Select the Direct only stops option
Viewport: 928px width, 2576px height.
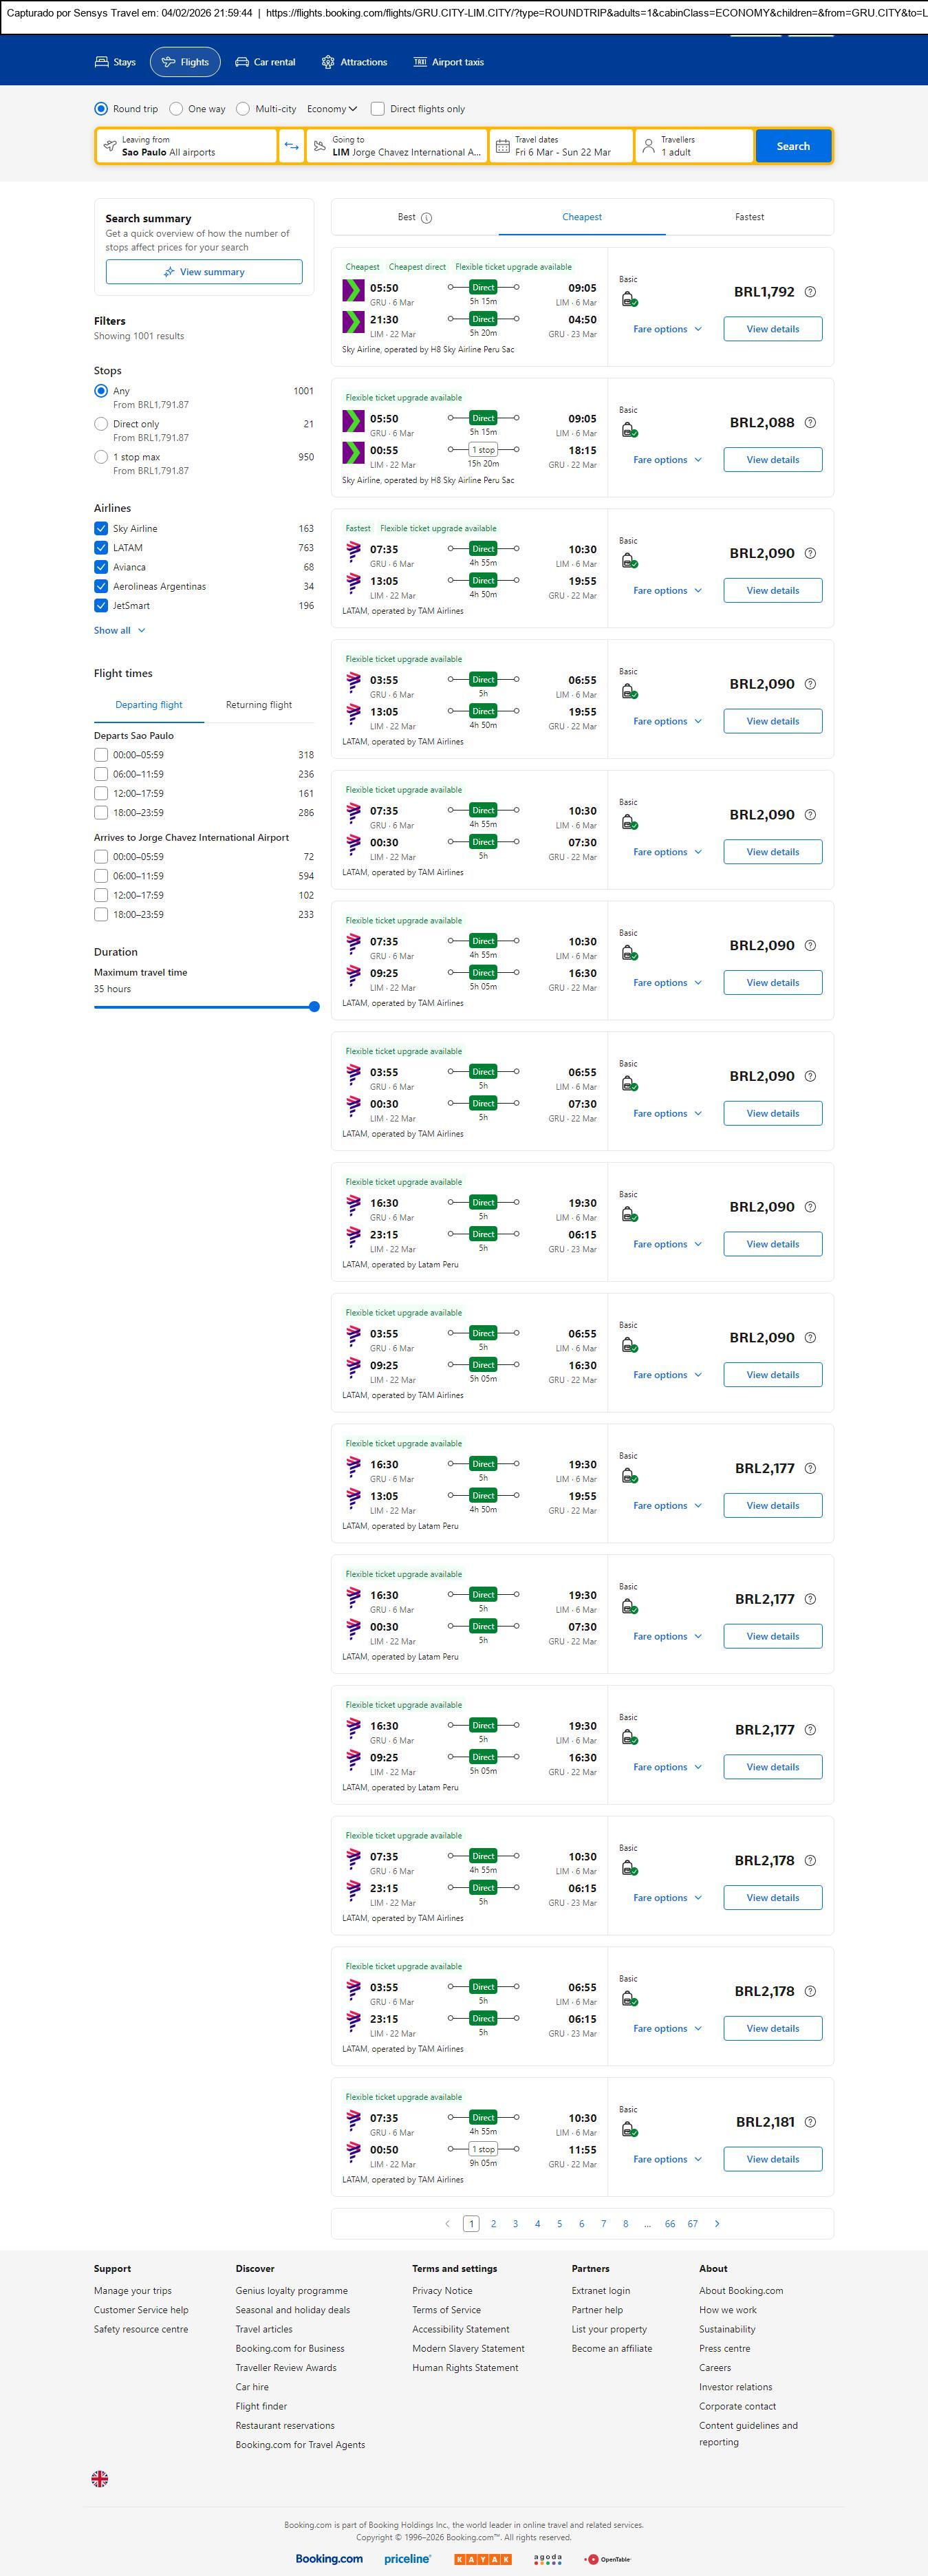click(101, 424)
